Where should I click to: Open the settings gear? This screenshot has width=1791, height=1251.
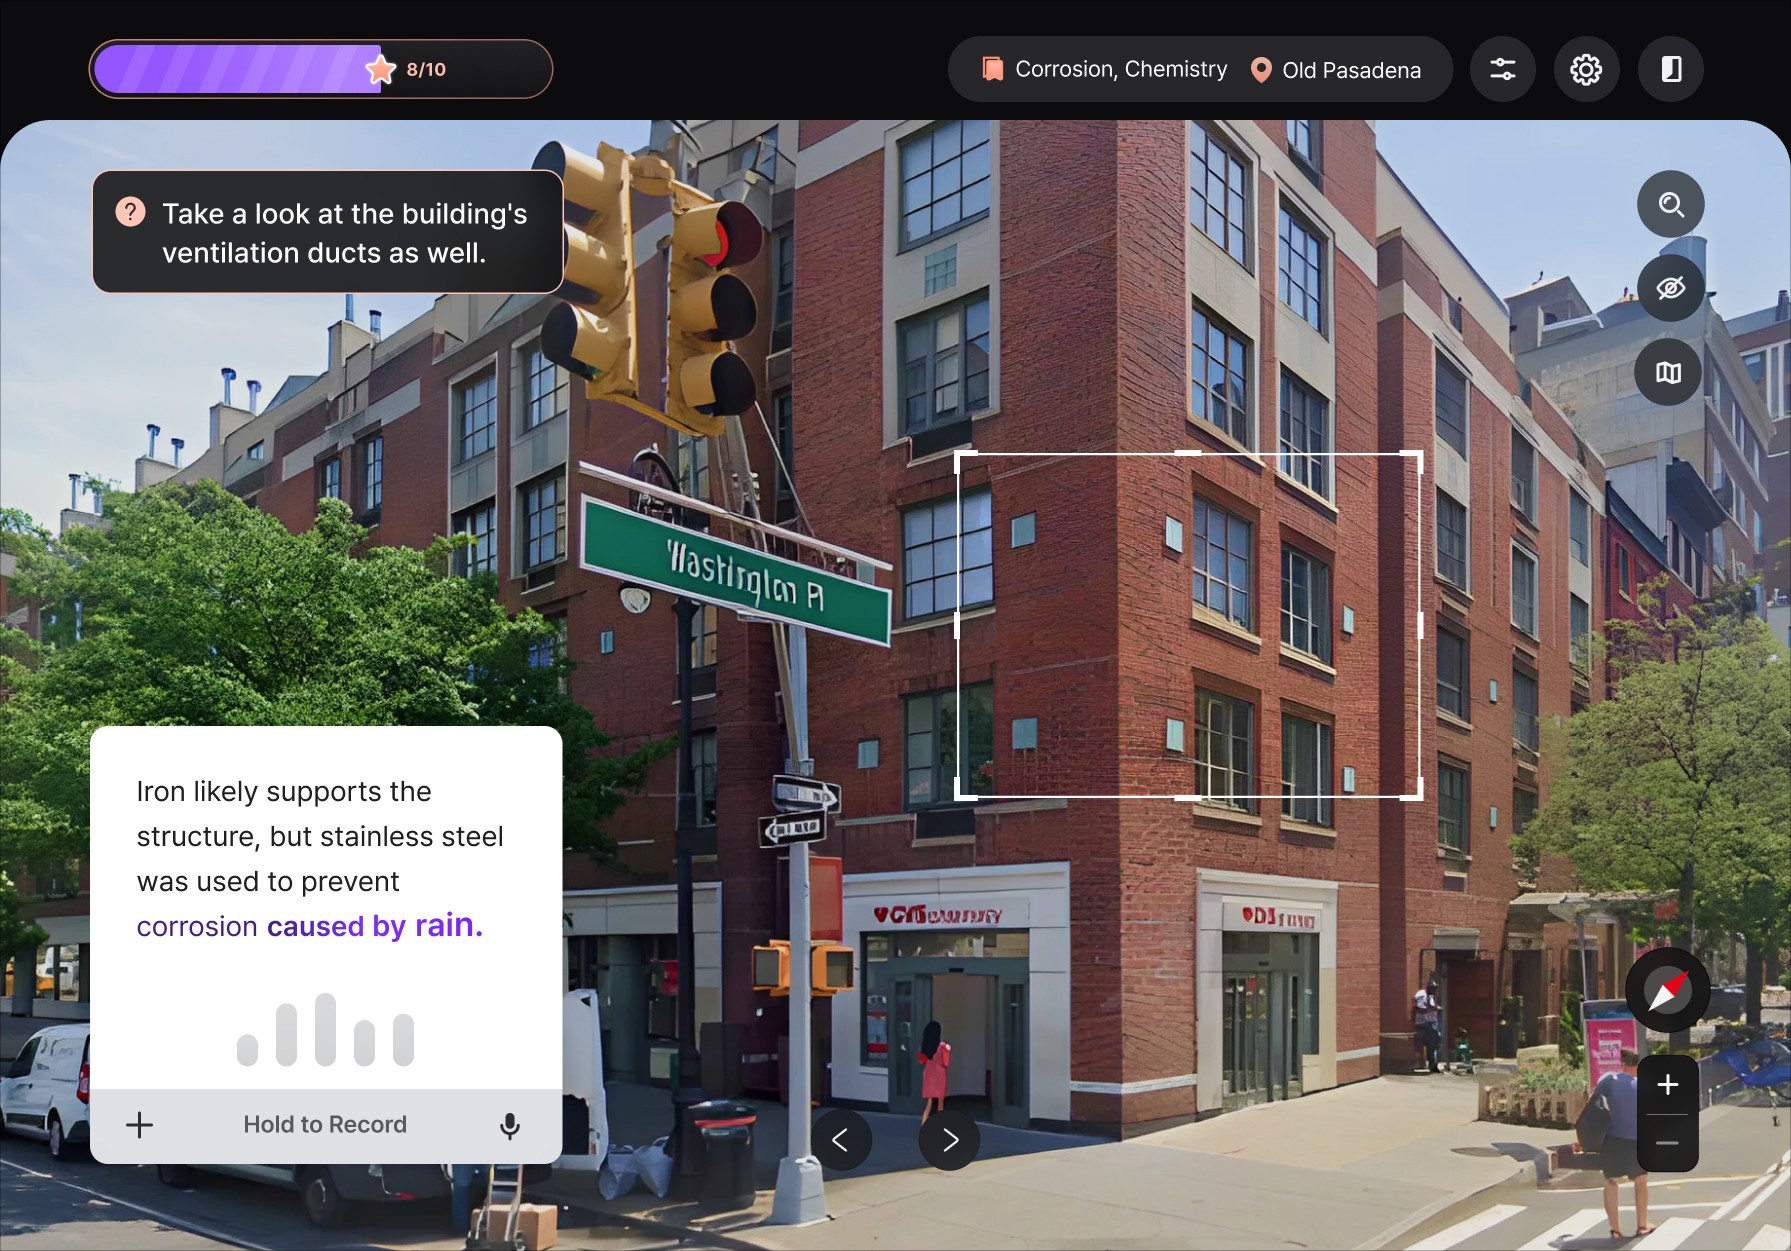pyautogui.click(x=1586, y=69)
